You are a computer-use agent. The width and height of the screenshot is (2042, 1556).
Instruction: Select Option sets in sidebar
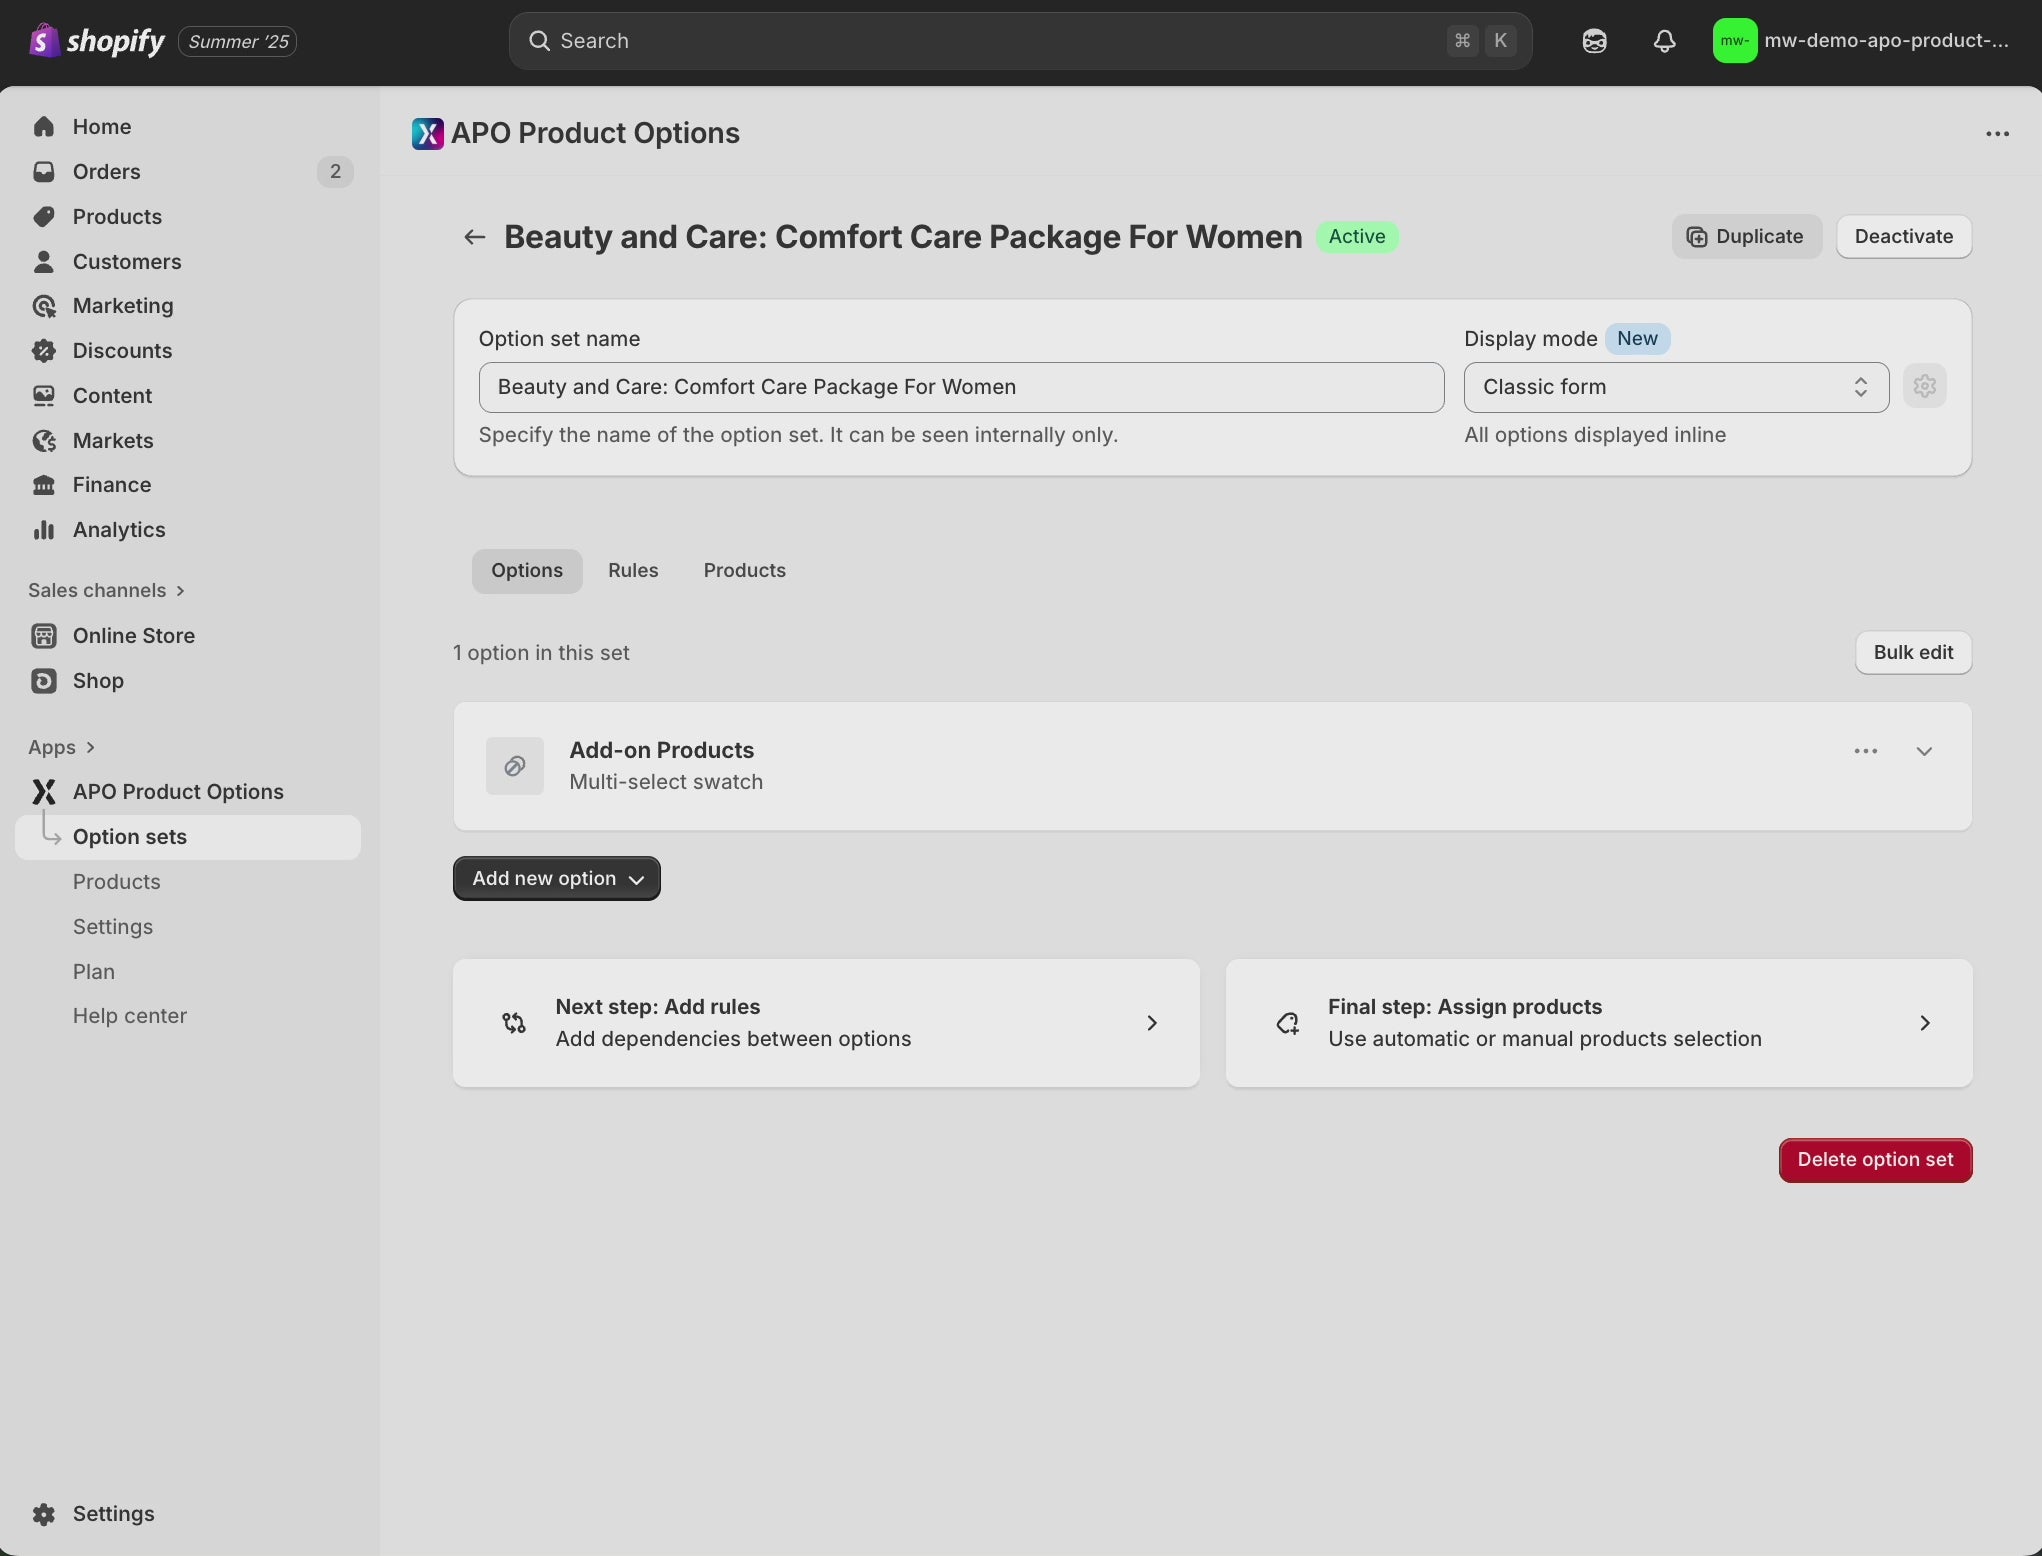coord(188,837)
